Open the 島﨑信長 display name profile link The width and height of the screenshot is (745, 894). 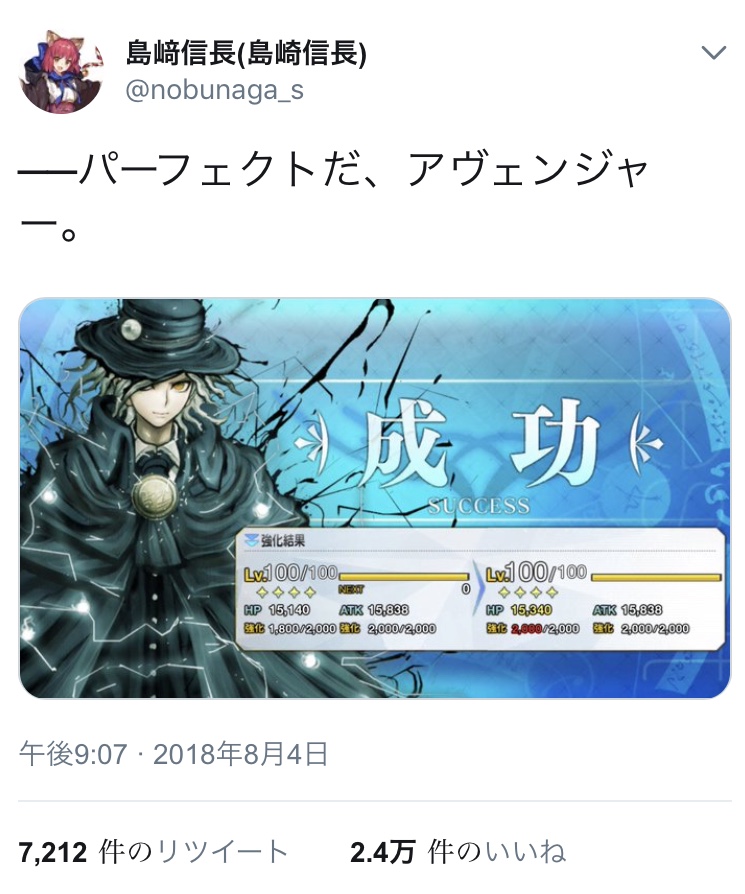click(x=246, y=54)
